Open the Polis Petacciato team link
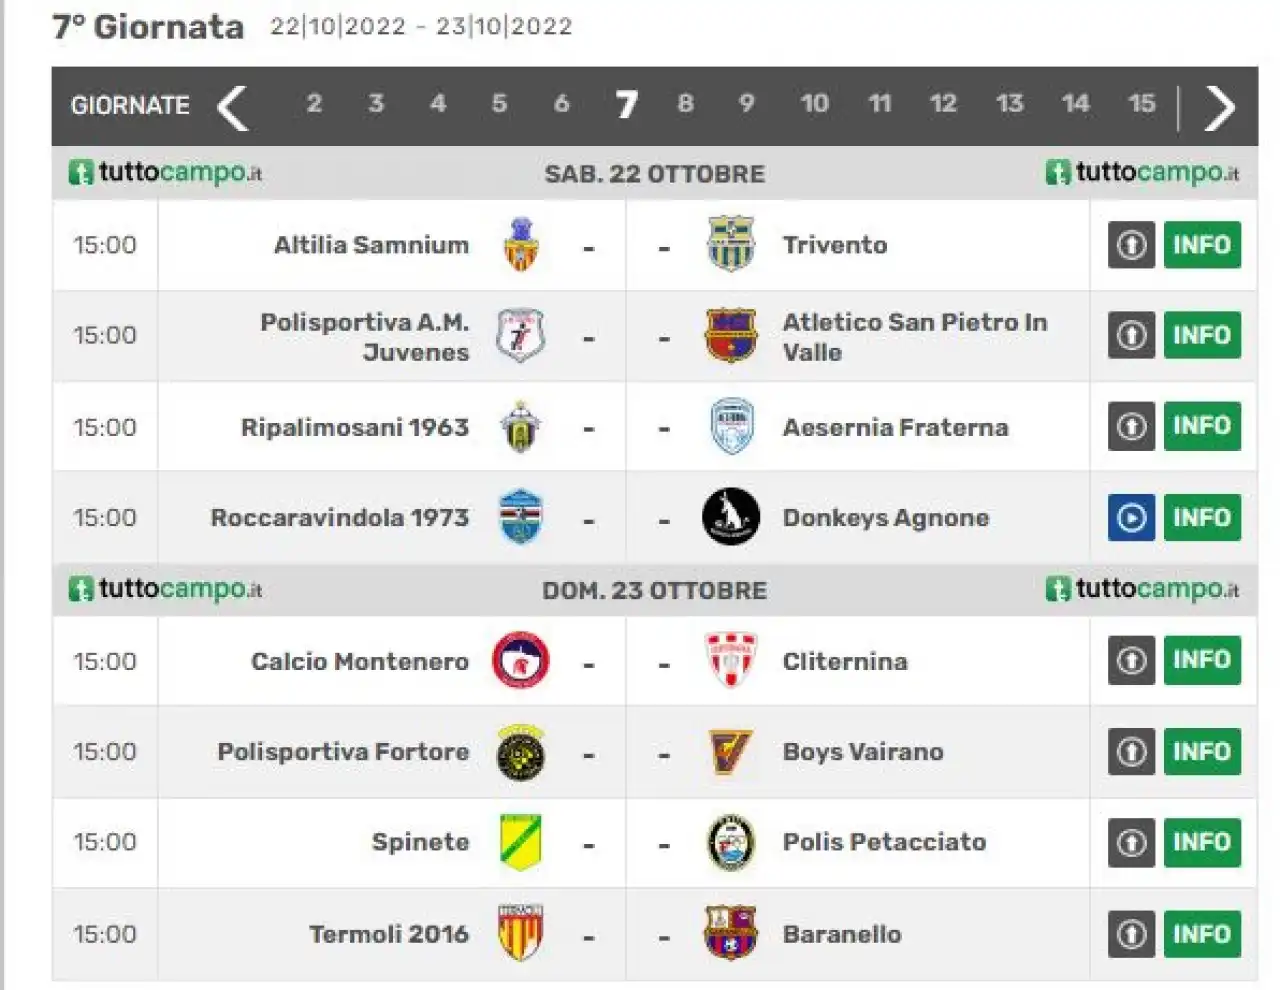1280x990 pixels. click(884, 842)
